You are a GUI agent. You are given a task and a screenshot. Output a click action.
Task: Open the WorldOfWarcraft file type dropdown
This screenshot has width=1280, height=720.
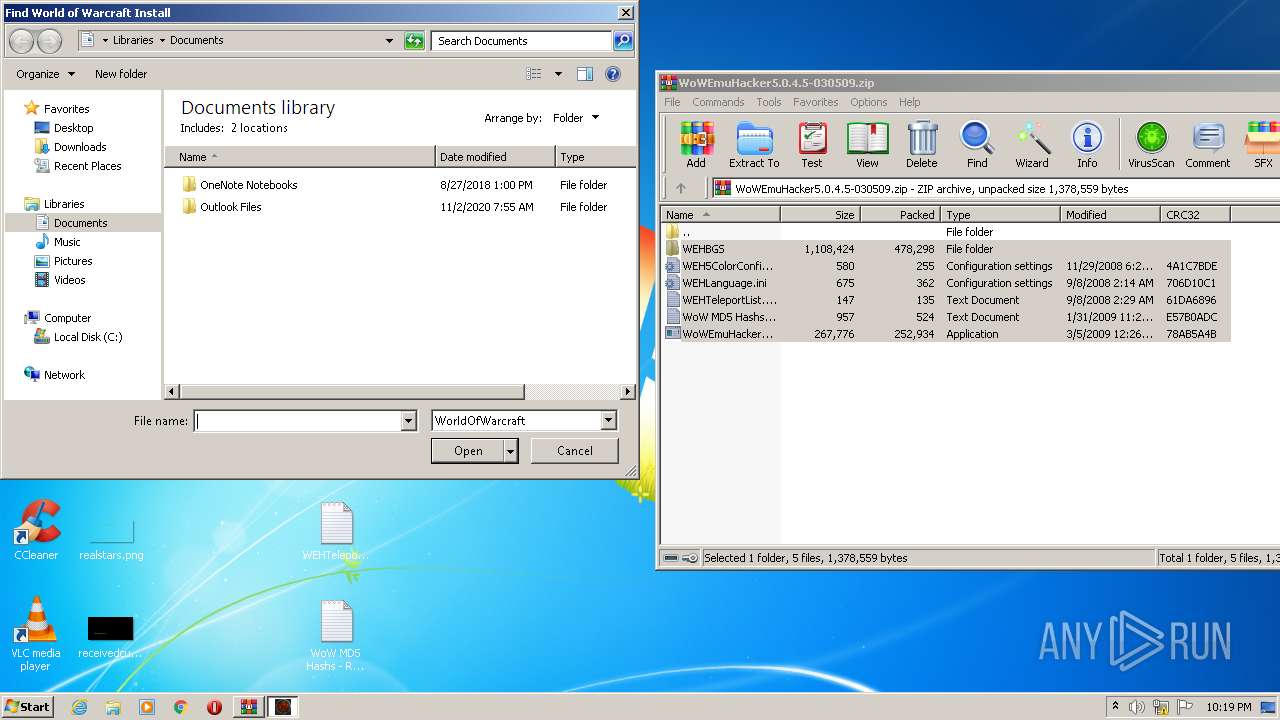pyautogui.click(x=608, y=421)
